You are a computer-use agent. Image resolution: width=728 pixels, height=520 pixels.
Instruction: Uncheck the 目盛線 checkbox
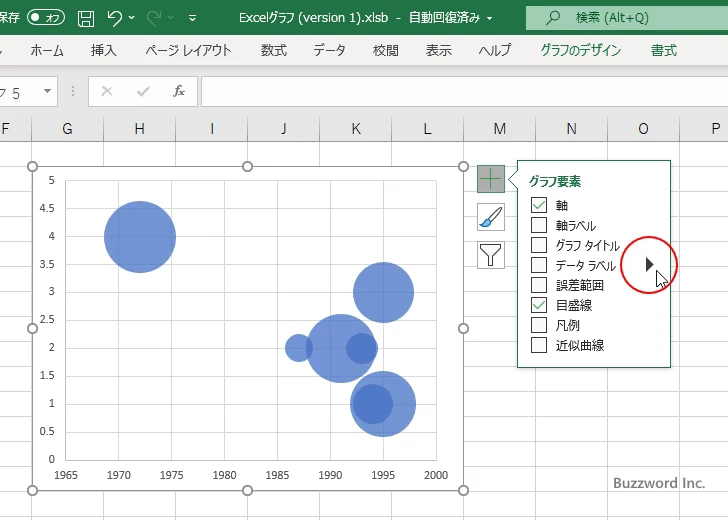click(539, 305)
